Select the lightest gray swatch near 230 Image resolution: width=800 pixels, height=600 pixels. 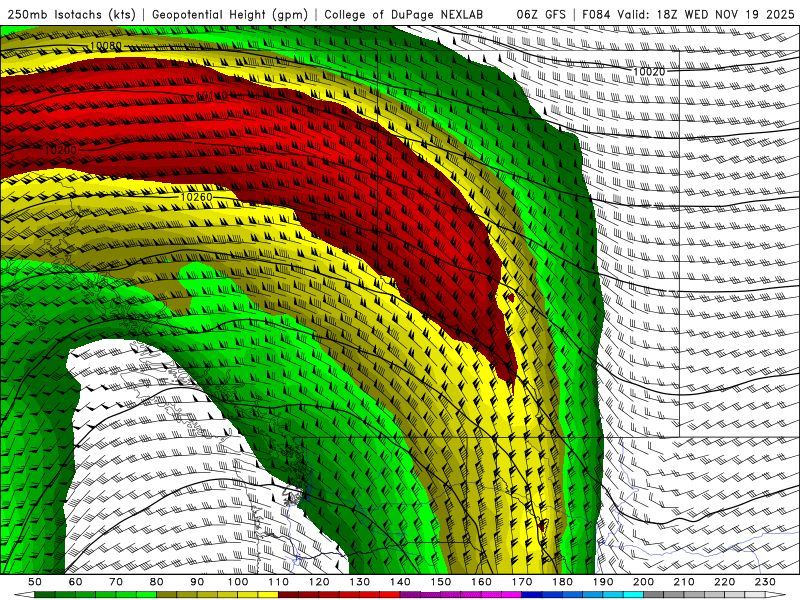755,595
